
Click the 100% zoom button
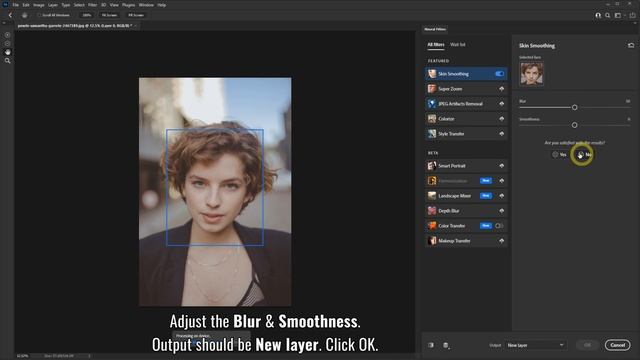(x=87, y=15)
